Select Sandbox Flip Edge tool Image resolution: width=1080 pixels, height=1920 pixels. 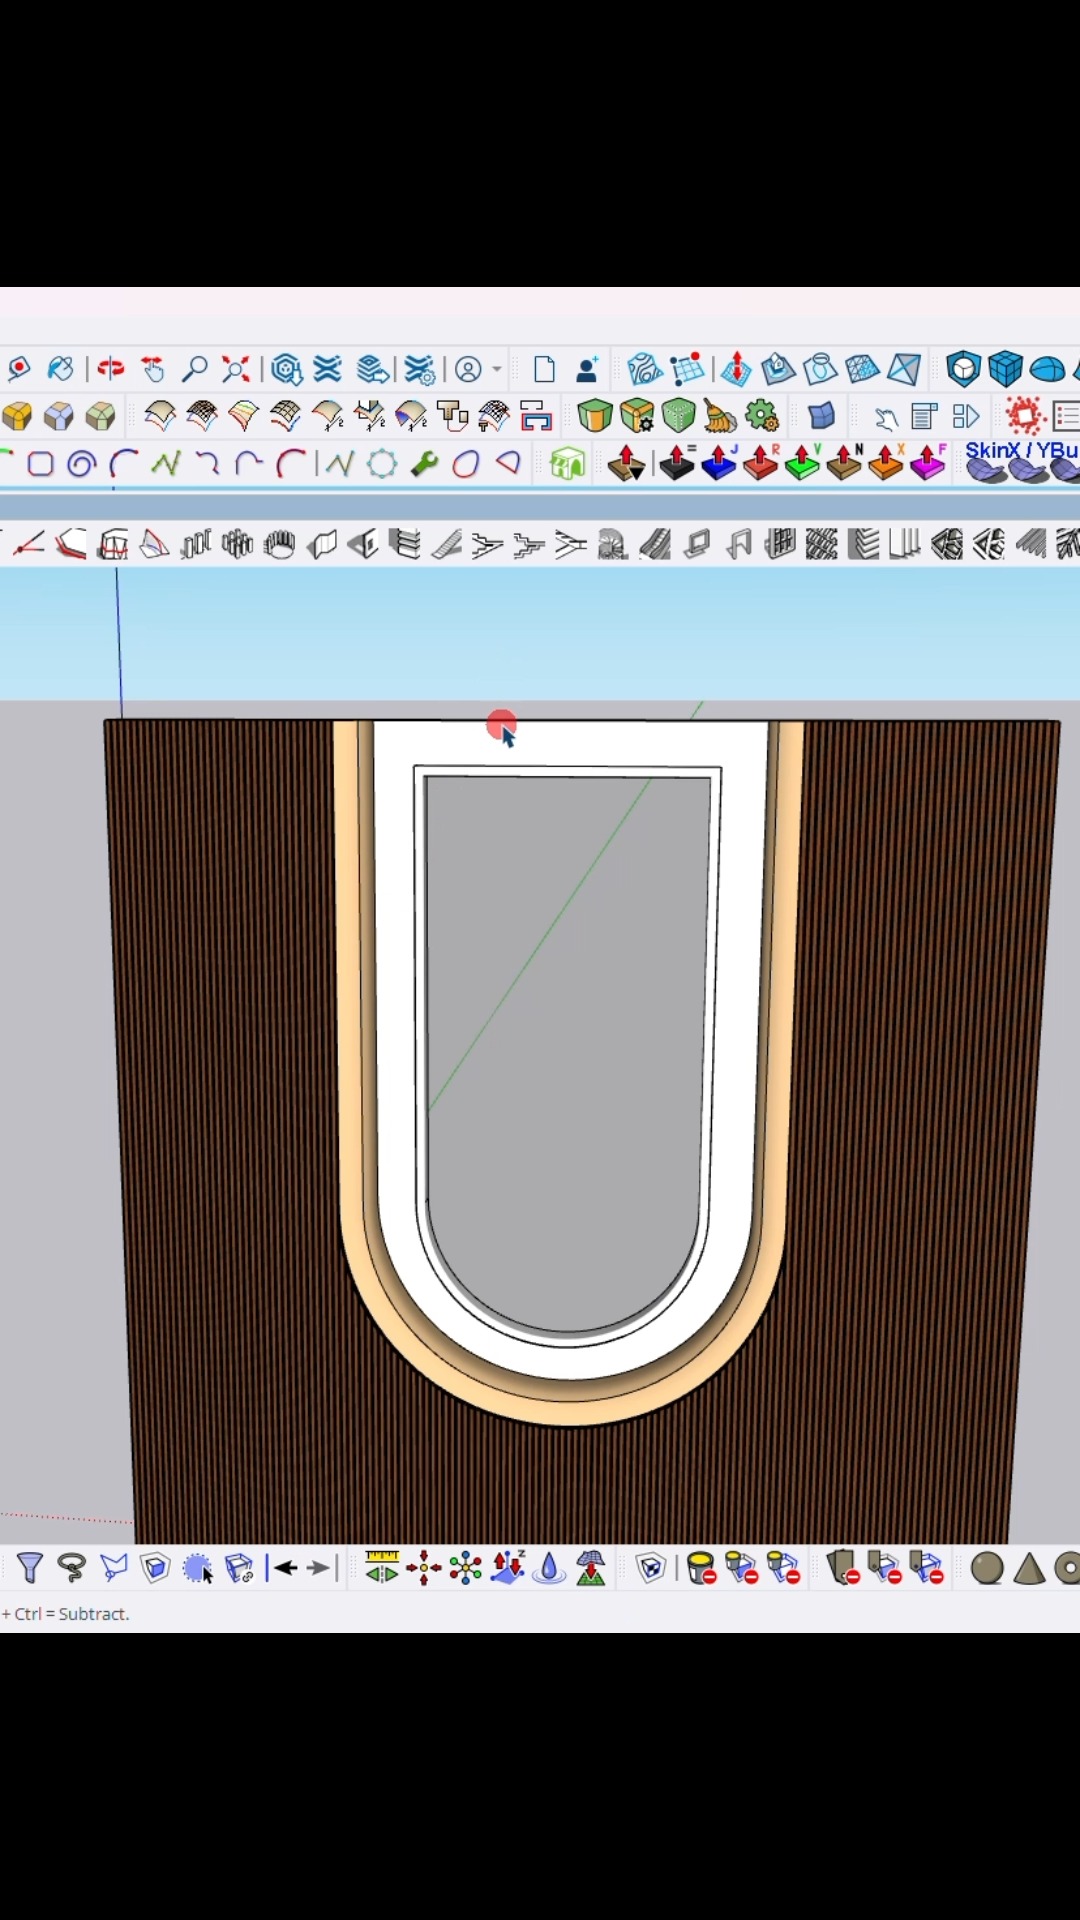coord(904,369)
